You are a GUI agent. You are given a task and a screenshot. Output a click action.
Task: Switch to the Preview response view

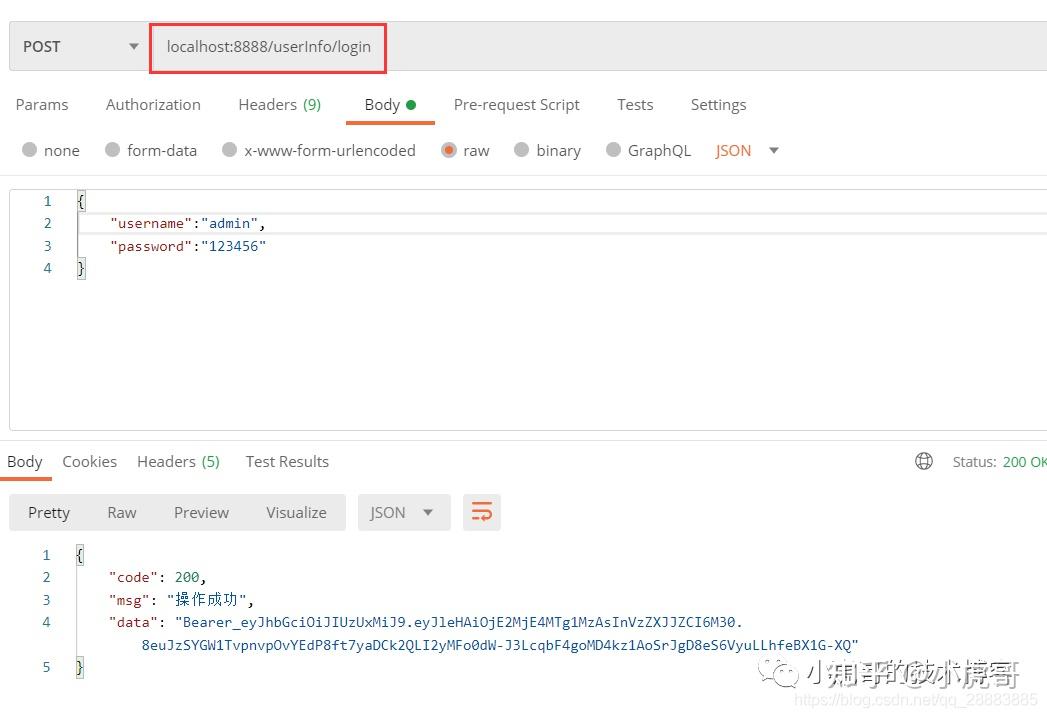[x=200, y=512]
